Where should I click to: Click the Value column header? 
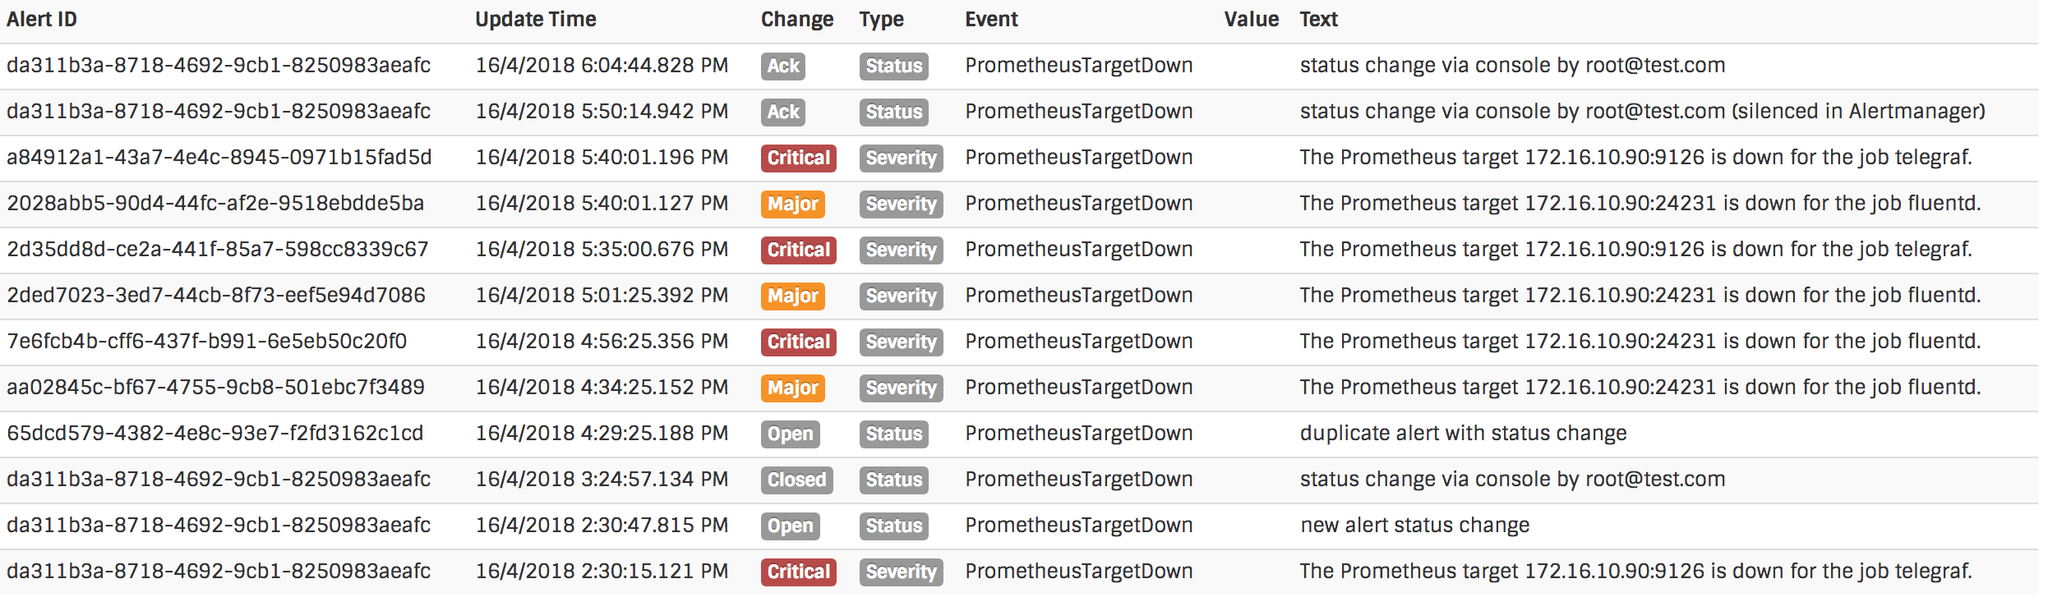pos(1251,19)
